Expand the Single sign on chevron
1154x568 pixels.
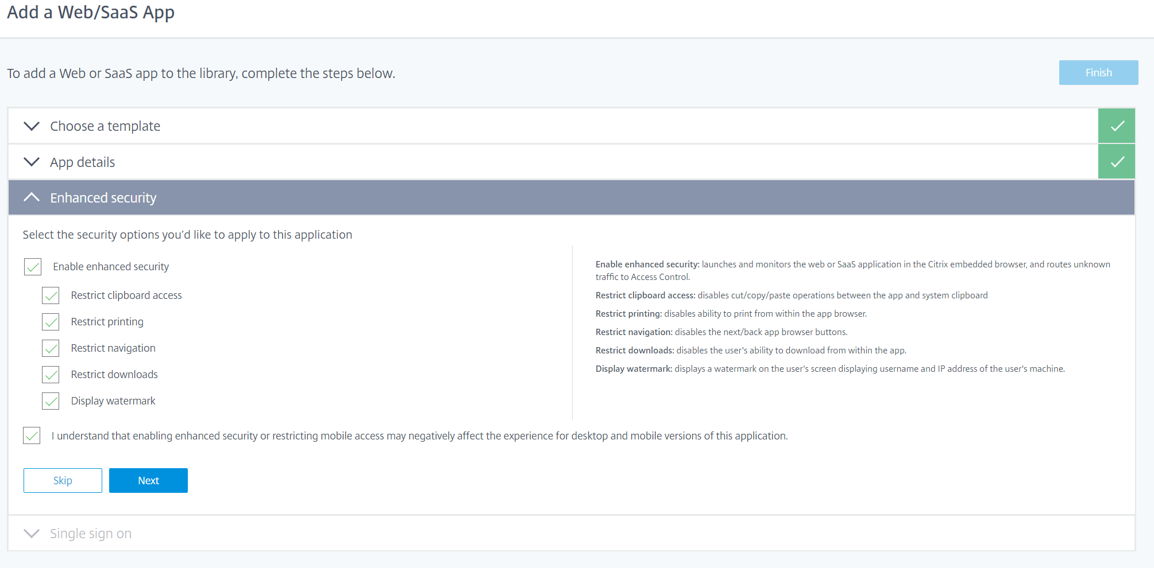click(31, 534)
